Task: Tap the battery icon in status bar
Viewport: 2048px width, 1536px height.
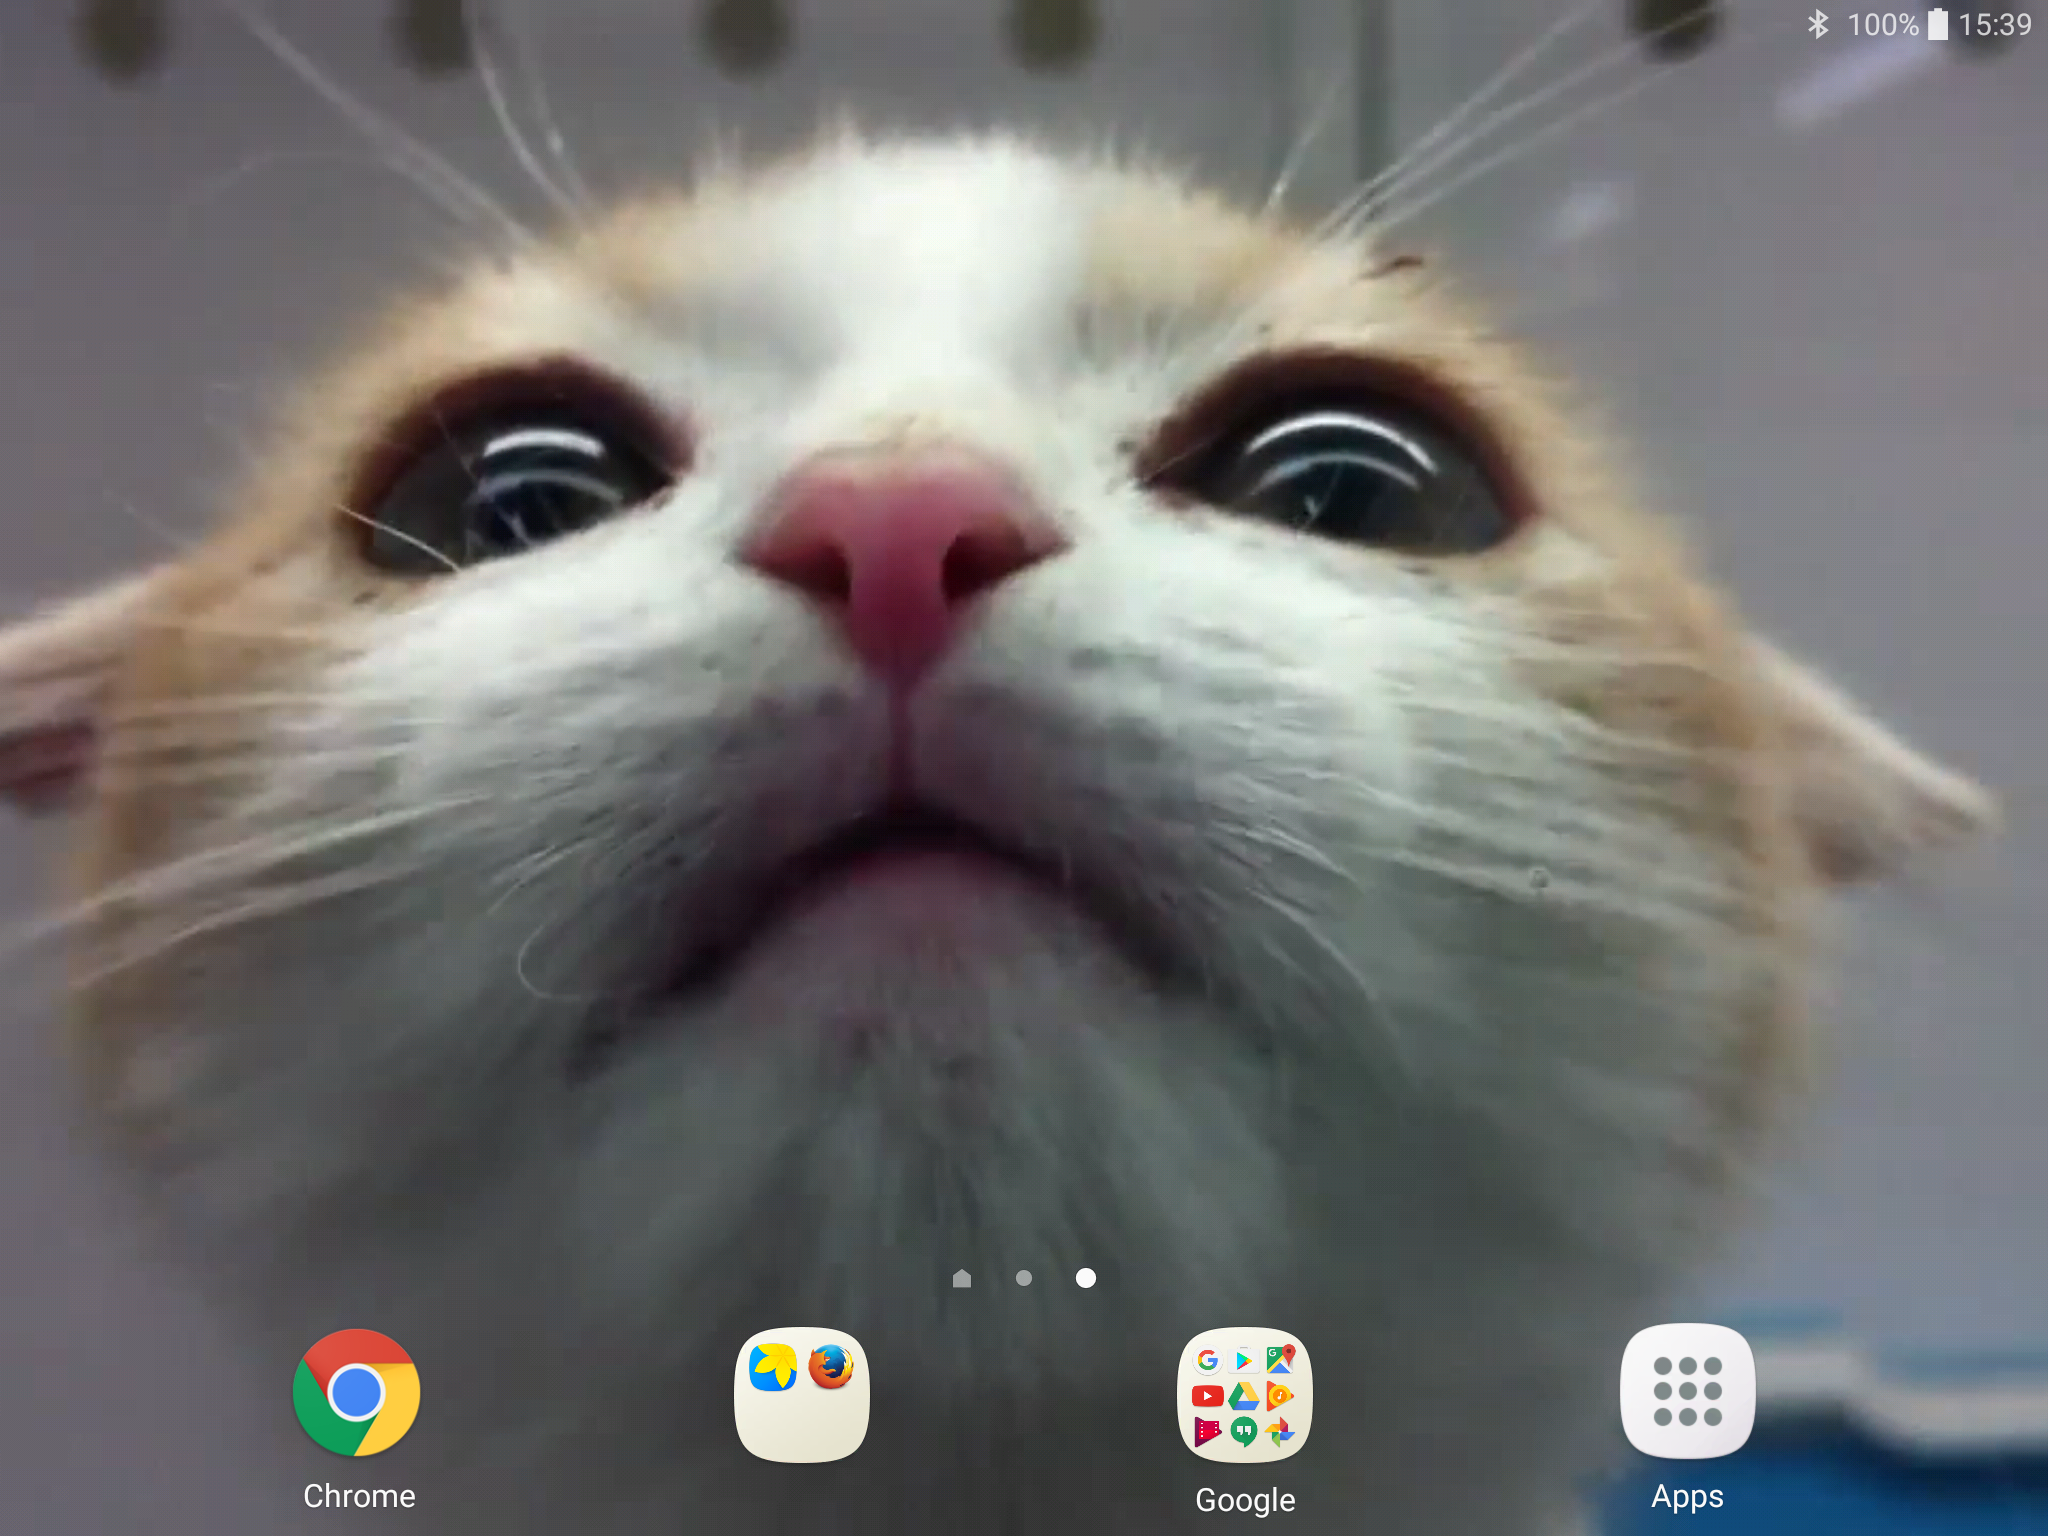Action: [1937, 24]
